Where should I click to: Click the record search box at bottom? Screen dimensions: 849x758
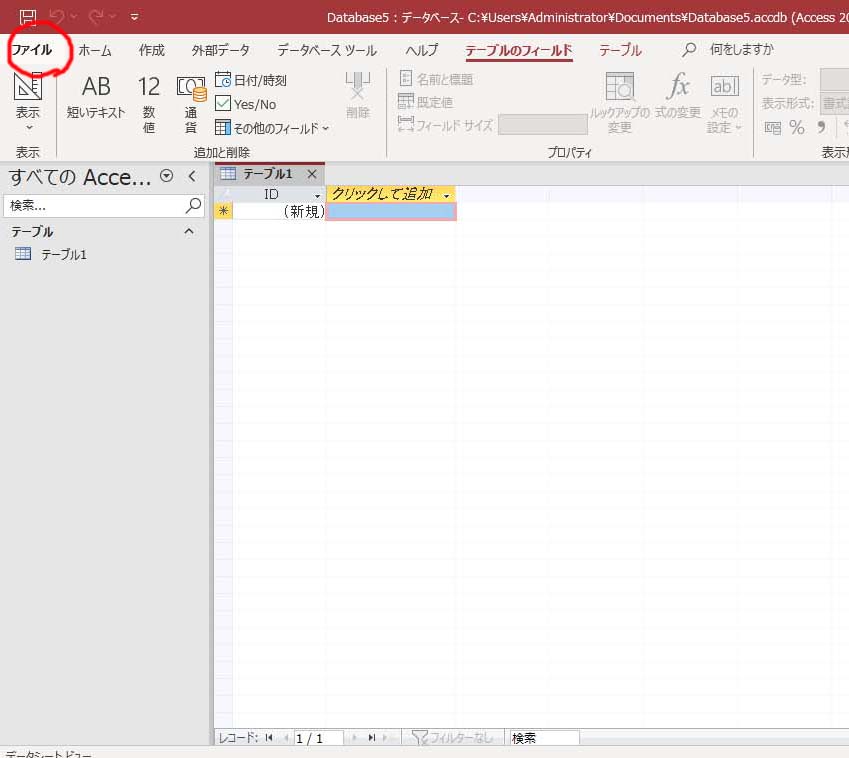coord(543,738)
